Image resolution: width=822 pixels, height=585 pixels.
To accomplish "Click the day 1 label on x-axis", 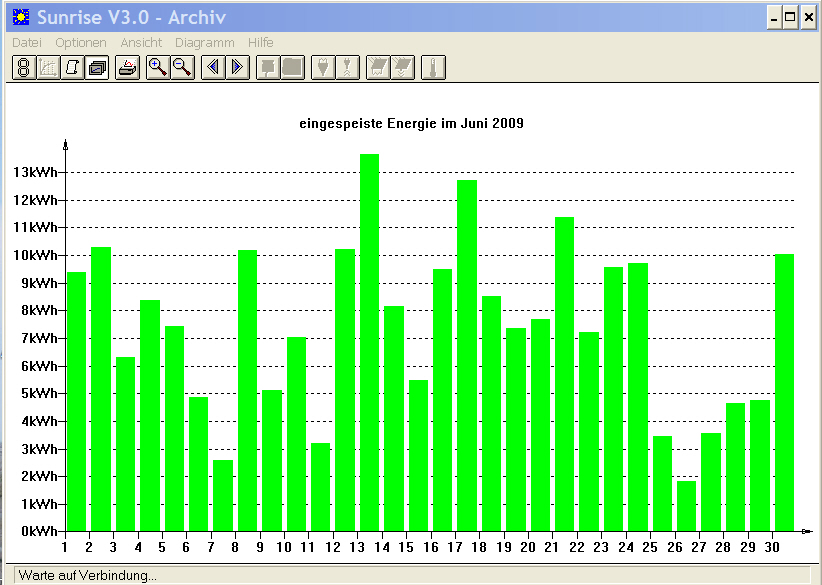I will tap(64, 547).
